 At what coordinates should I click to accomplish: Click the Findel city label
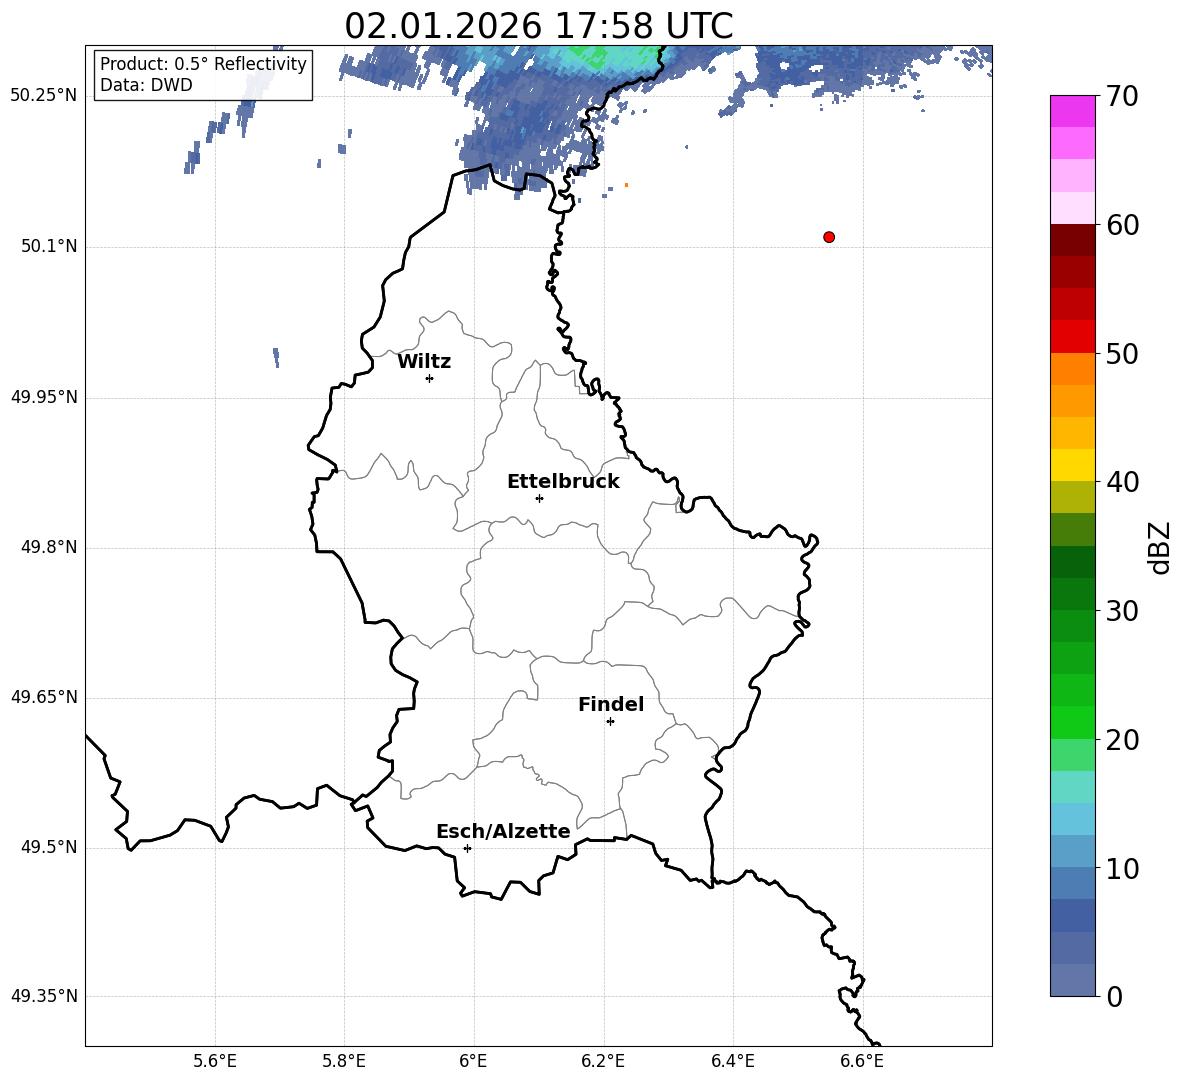pos(611,704)
